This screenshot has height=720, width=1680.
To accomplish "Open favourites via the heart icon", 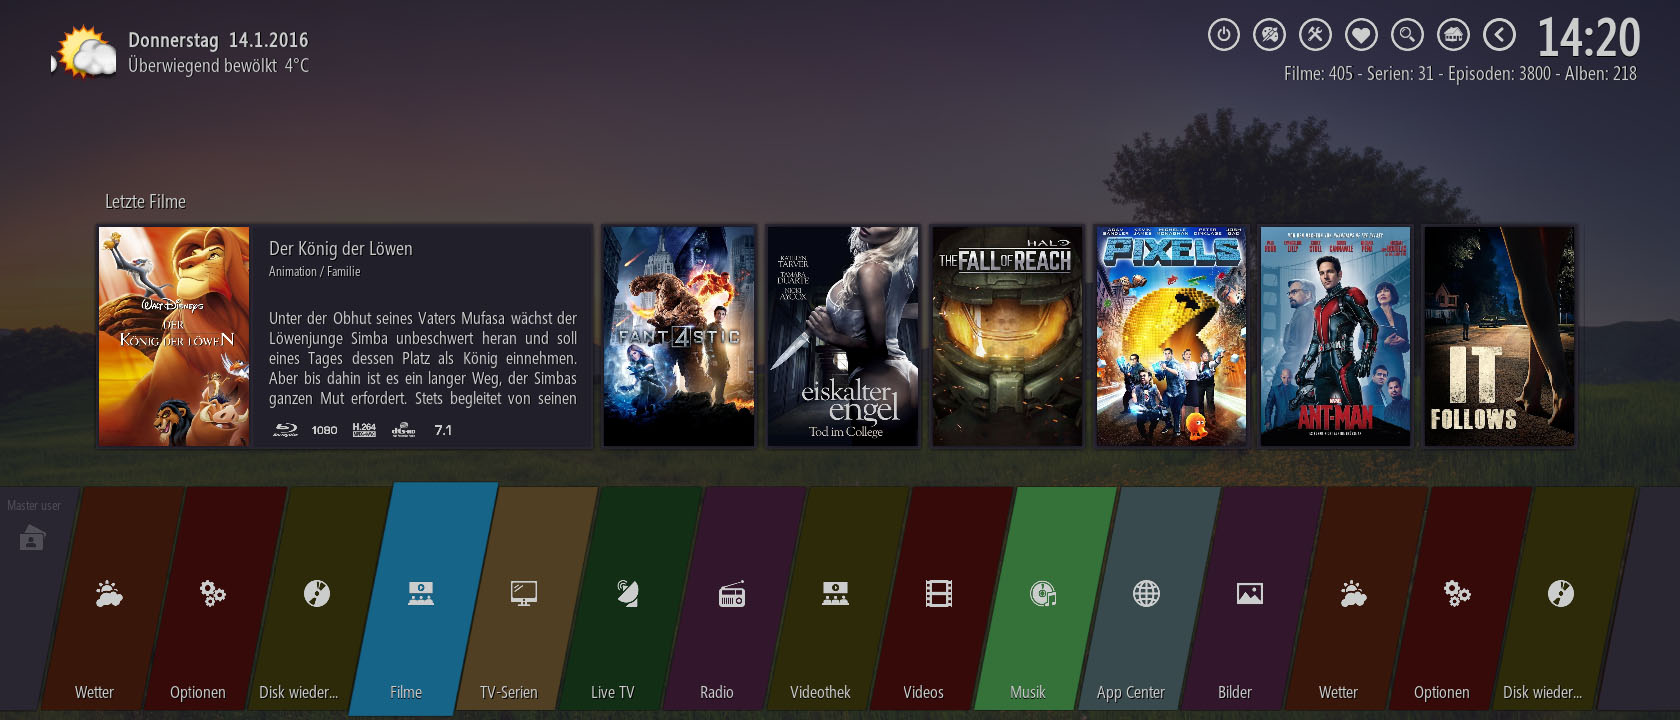I will [x=1361, y=35].
